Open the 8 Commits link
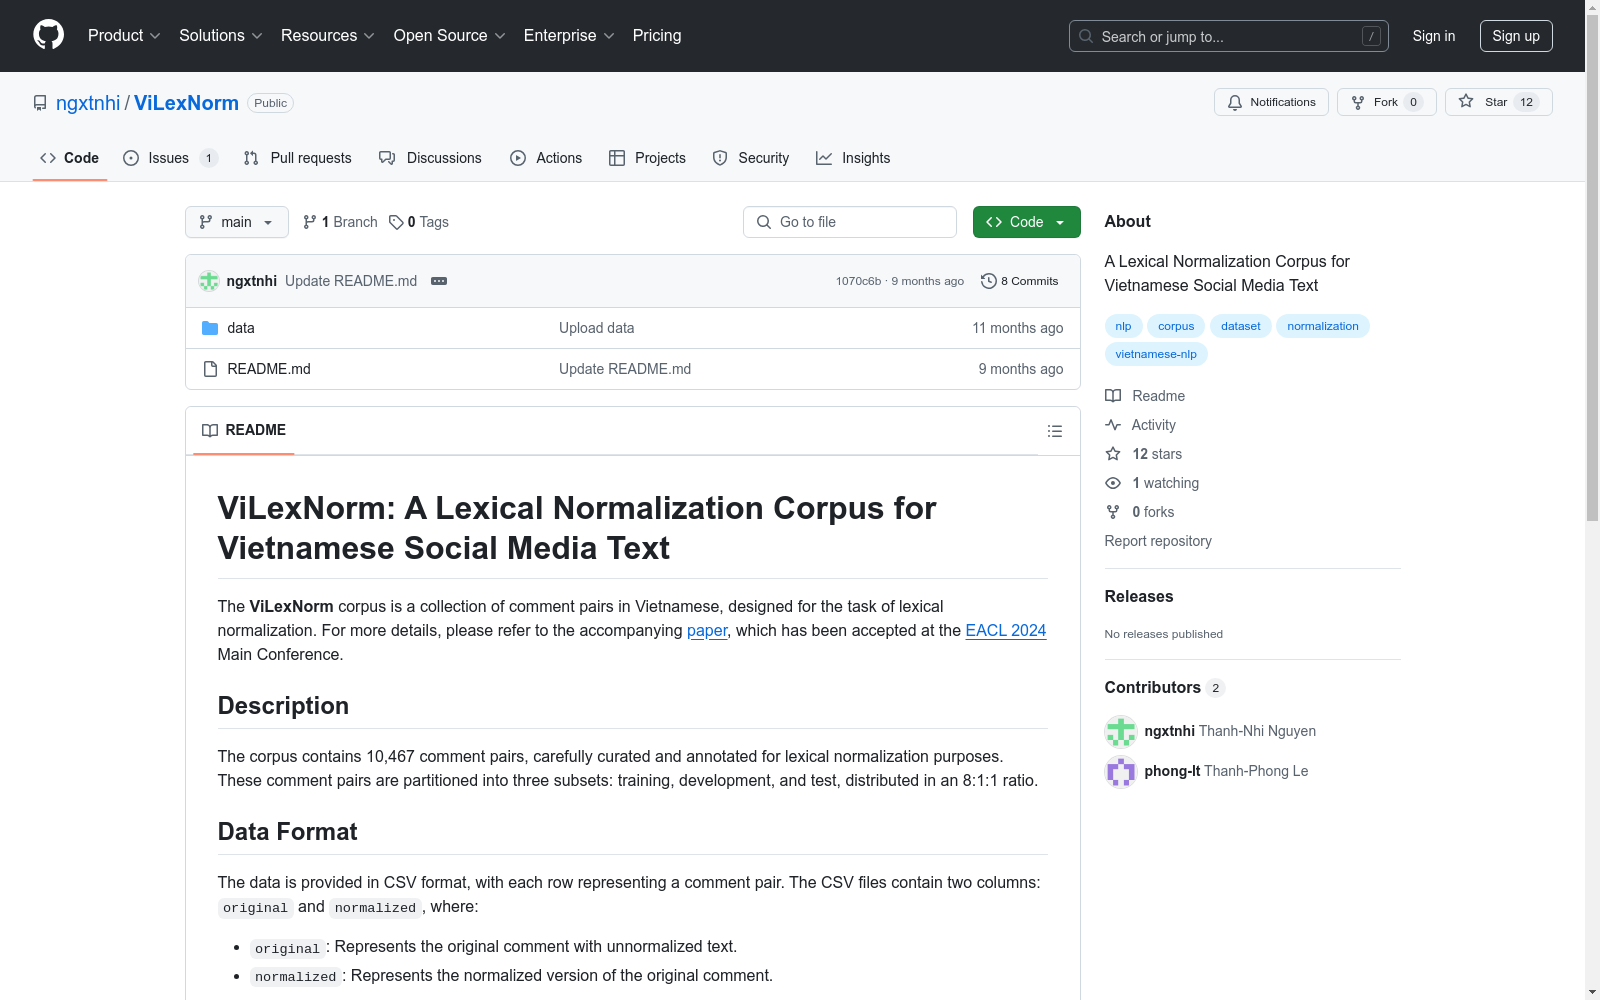 coord(1020,281)
